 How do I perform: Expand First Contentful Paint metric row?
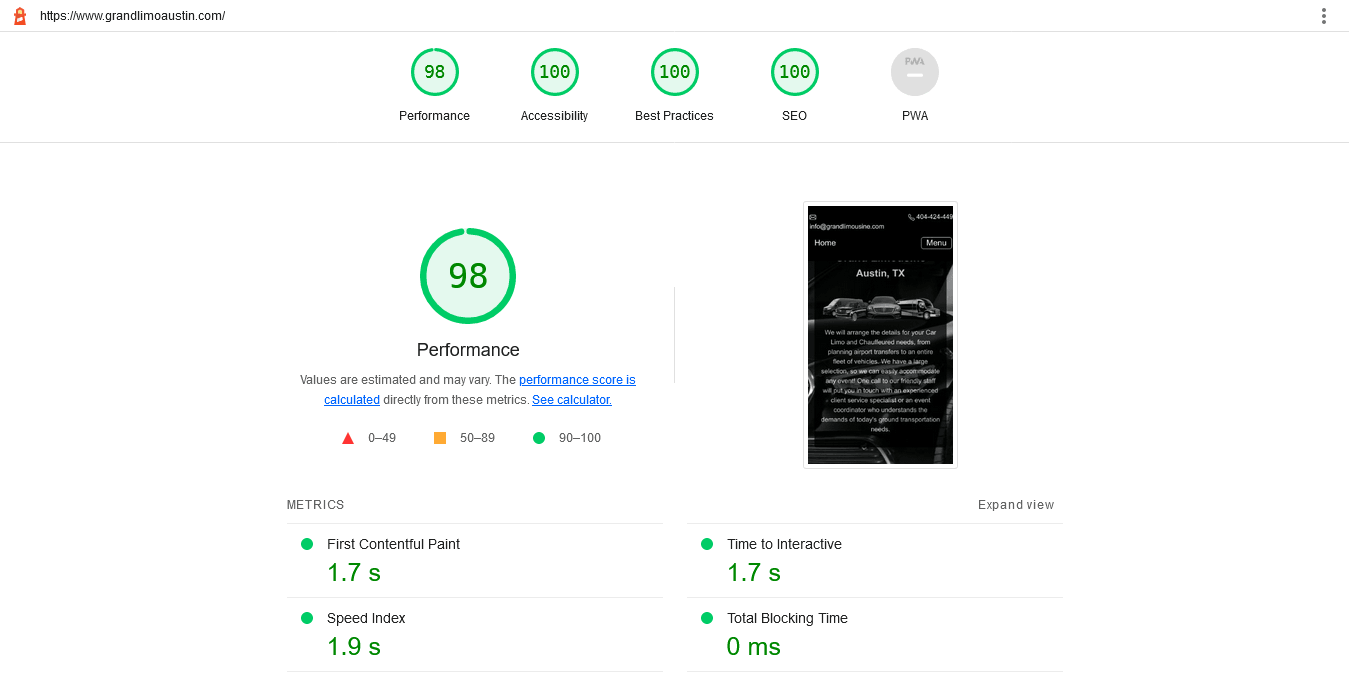475,561
